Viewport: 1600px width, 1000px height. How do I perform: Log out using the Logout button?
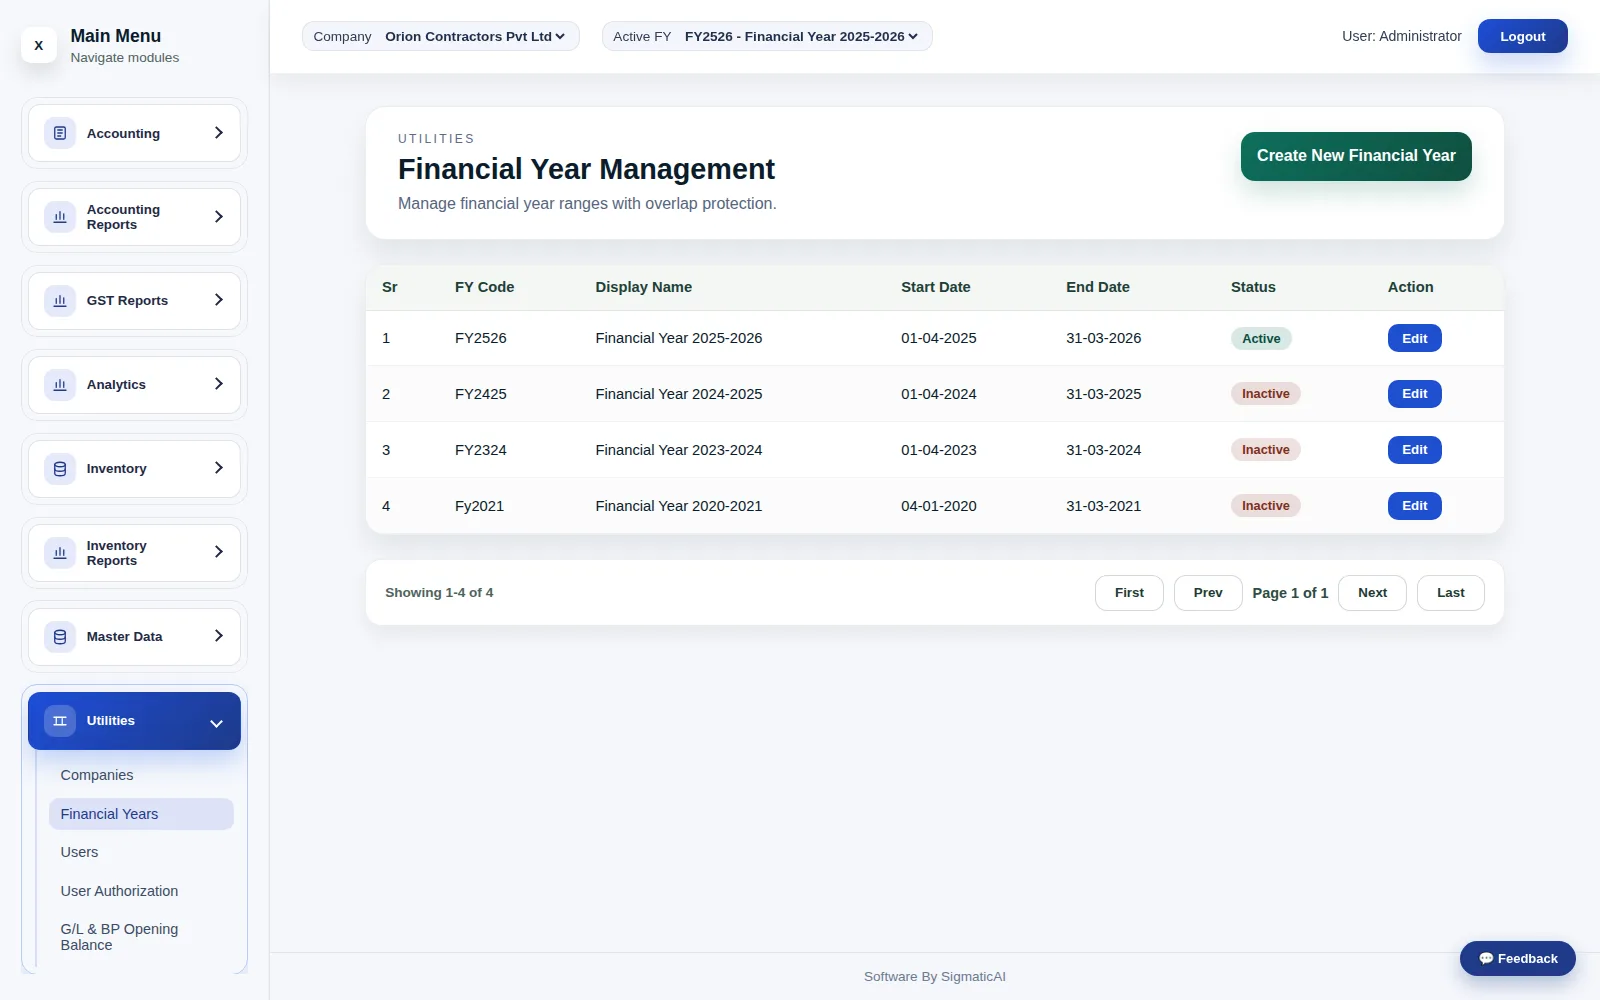(x=1522, y=36)
